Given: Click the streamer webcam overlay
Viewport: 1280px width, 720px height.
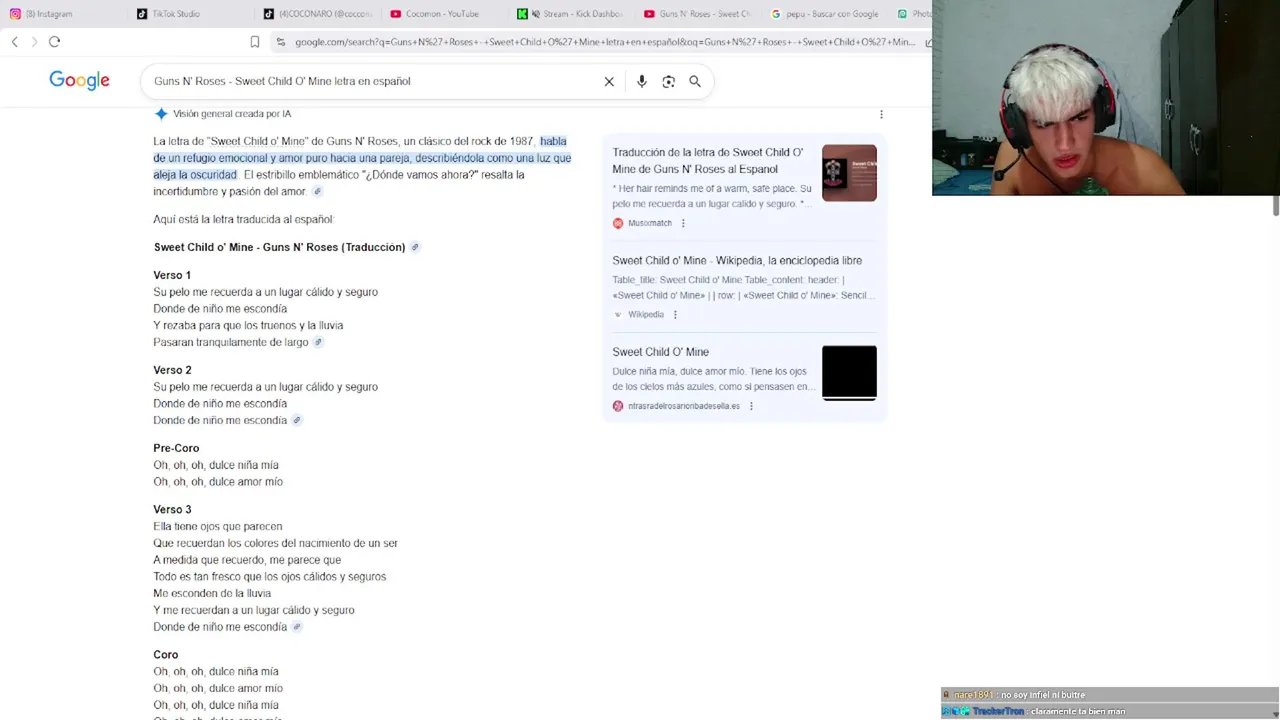Looking at the screenshot, I should click(x=1106, y=98).
